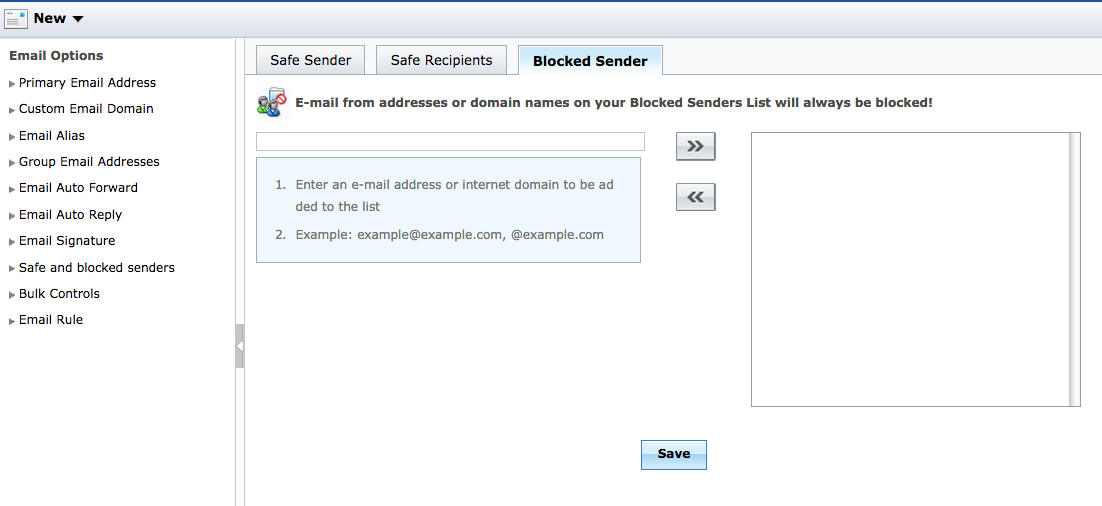
Task: Click the blocked list vertical scrollbar
Action: click(1074, 269)
